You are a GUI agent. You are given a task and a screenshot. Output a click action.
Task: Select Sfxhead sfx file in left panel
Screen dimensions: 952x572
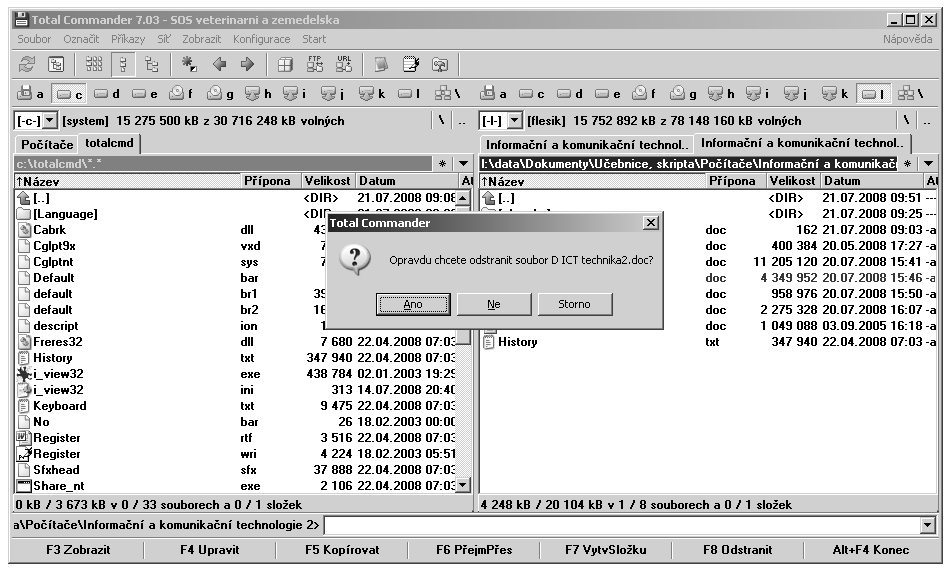pos(236,470)
